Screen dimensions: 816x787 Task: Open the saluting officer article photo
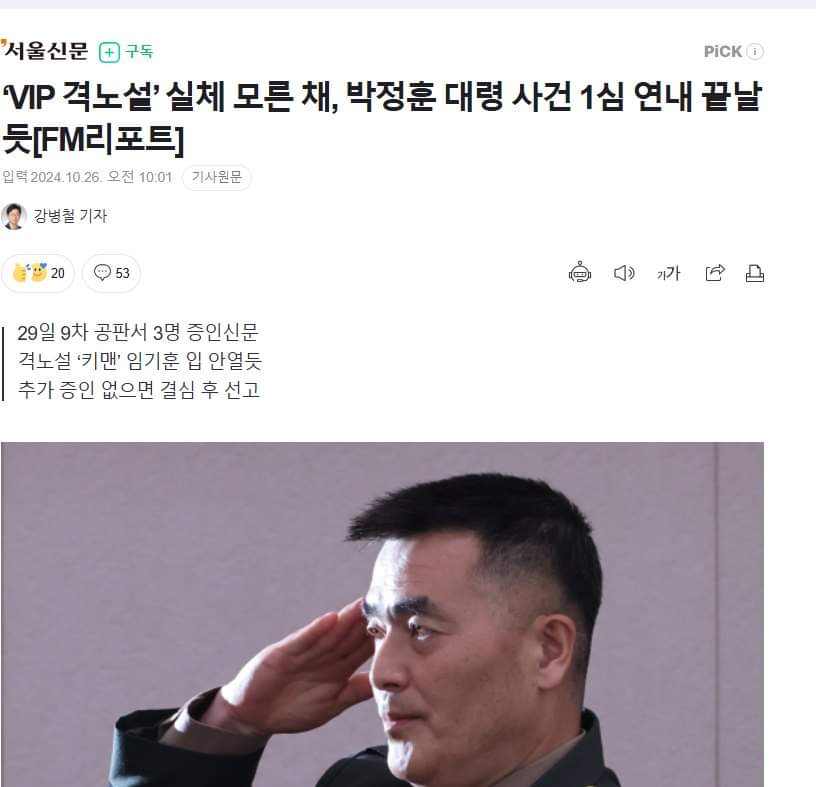coord(382,614)
